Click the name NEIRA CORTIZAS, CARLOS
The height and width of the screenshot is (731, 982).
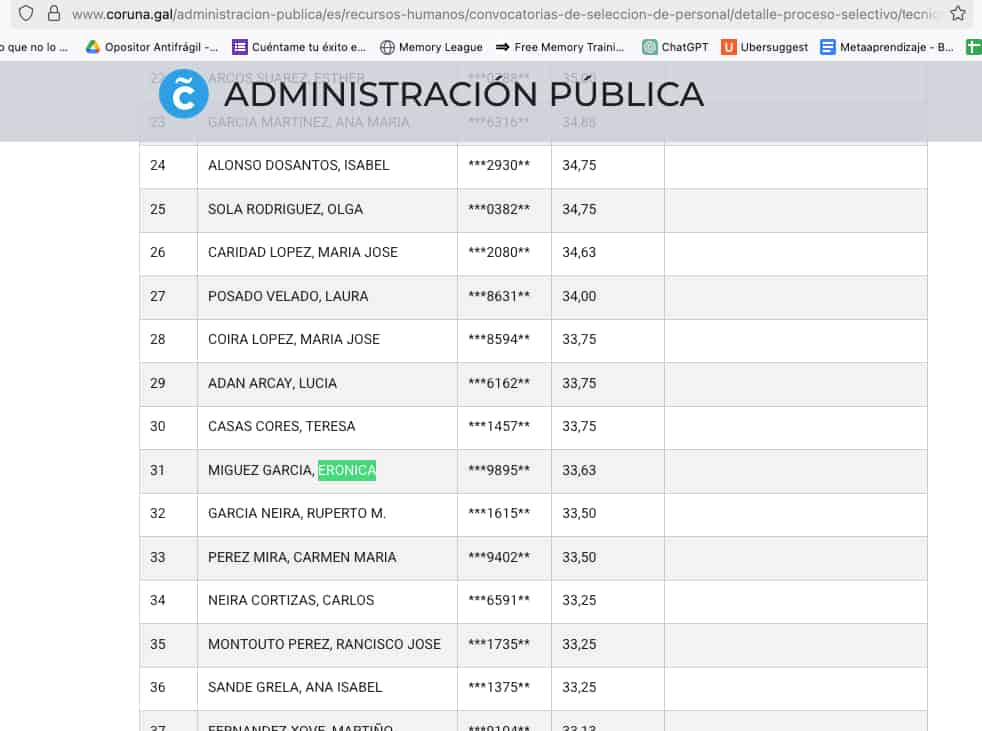pyautogui.click(x=291, y=601)
